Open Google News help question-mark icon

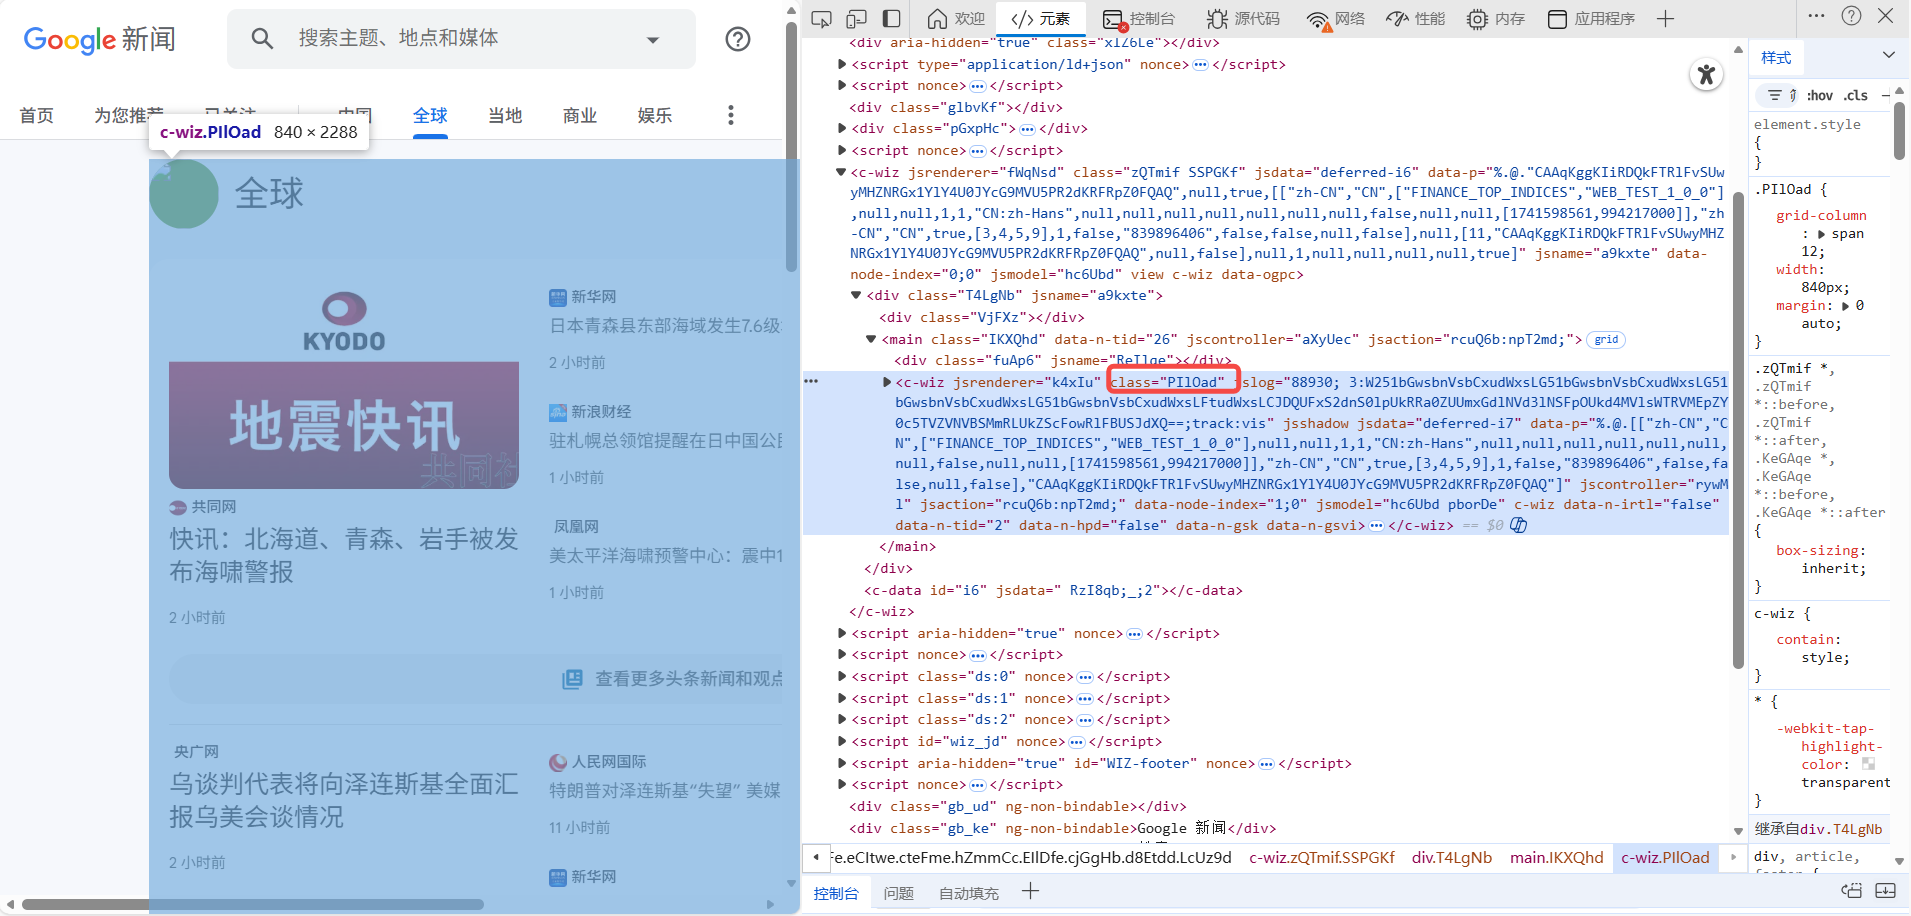click(738, 39)
